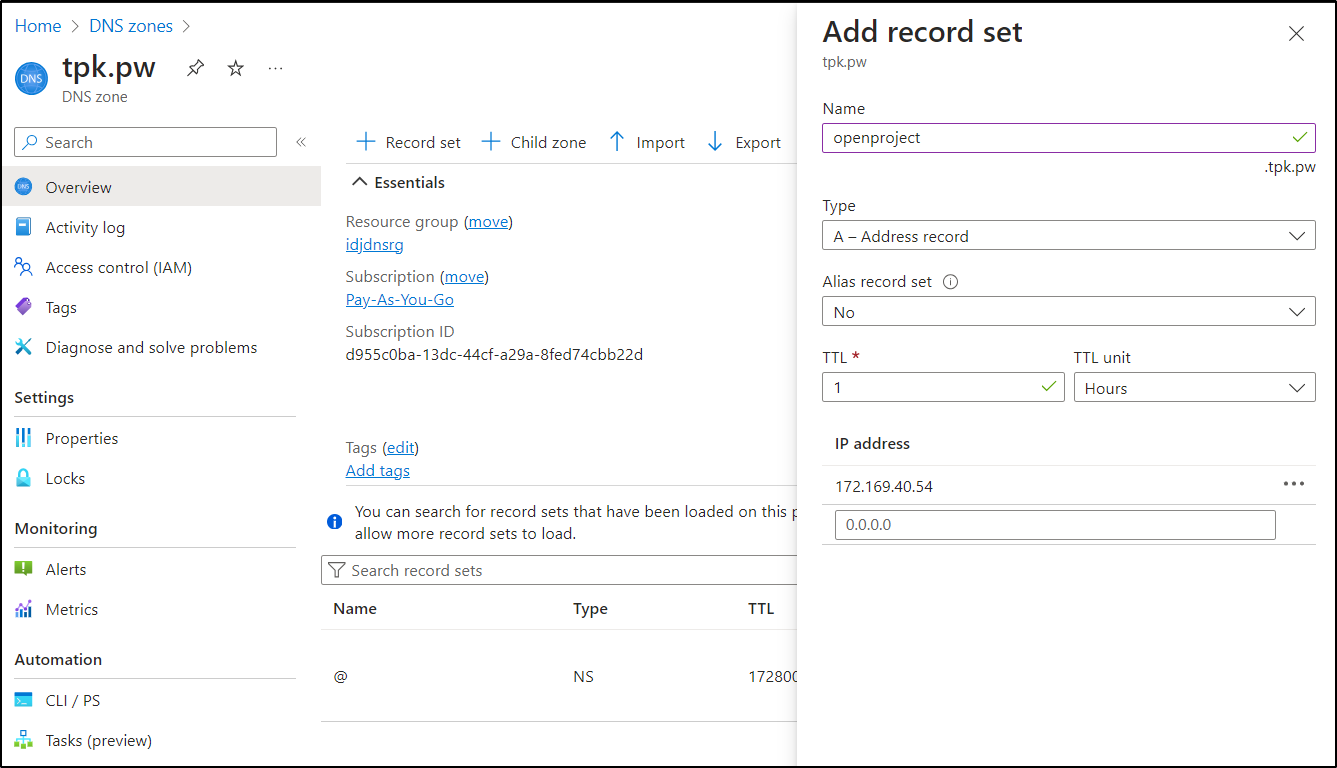Focus the TTL field containing 1
Image resolution: width=1337 pixels, height=768 pixels.
[943, 388]
